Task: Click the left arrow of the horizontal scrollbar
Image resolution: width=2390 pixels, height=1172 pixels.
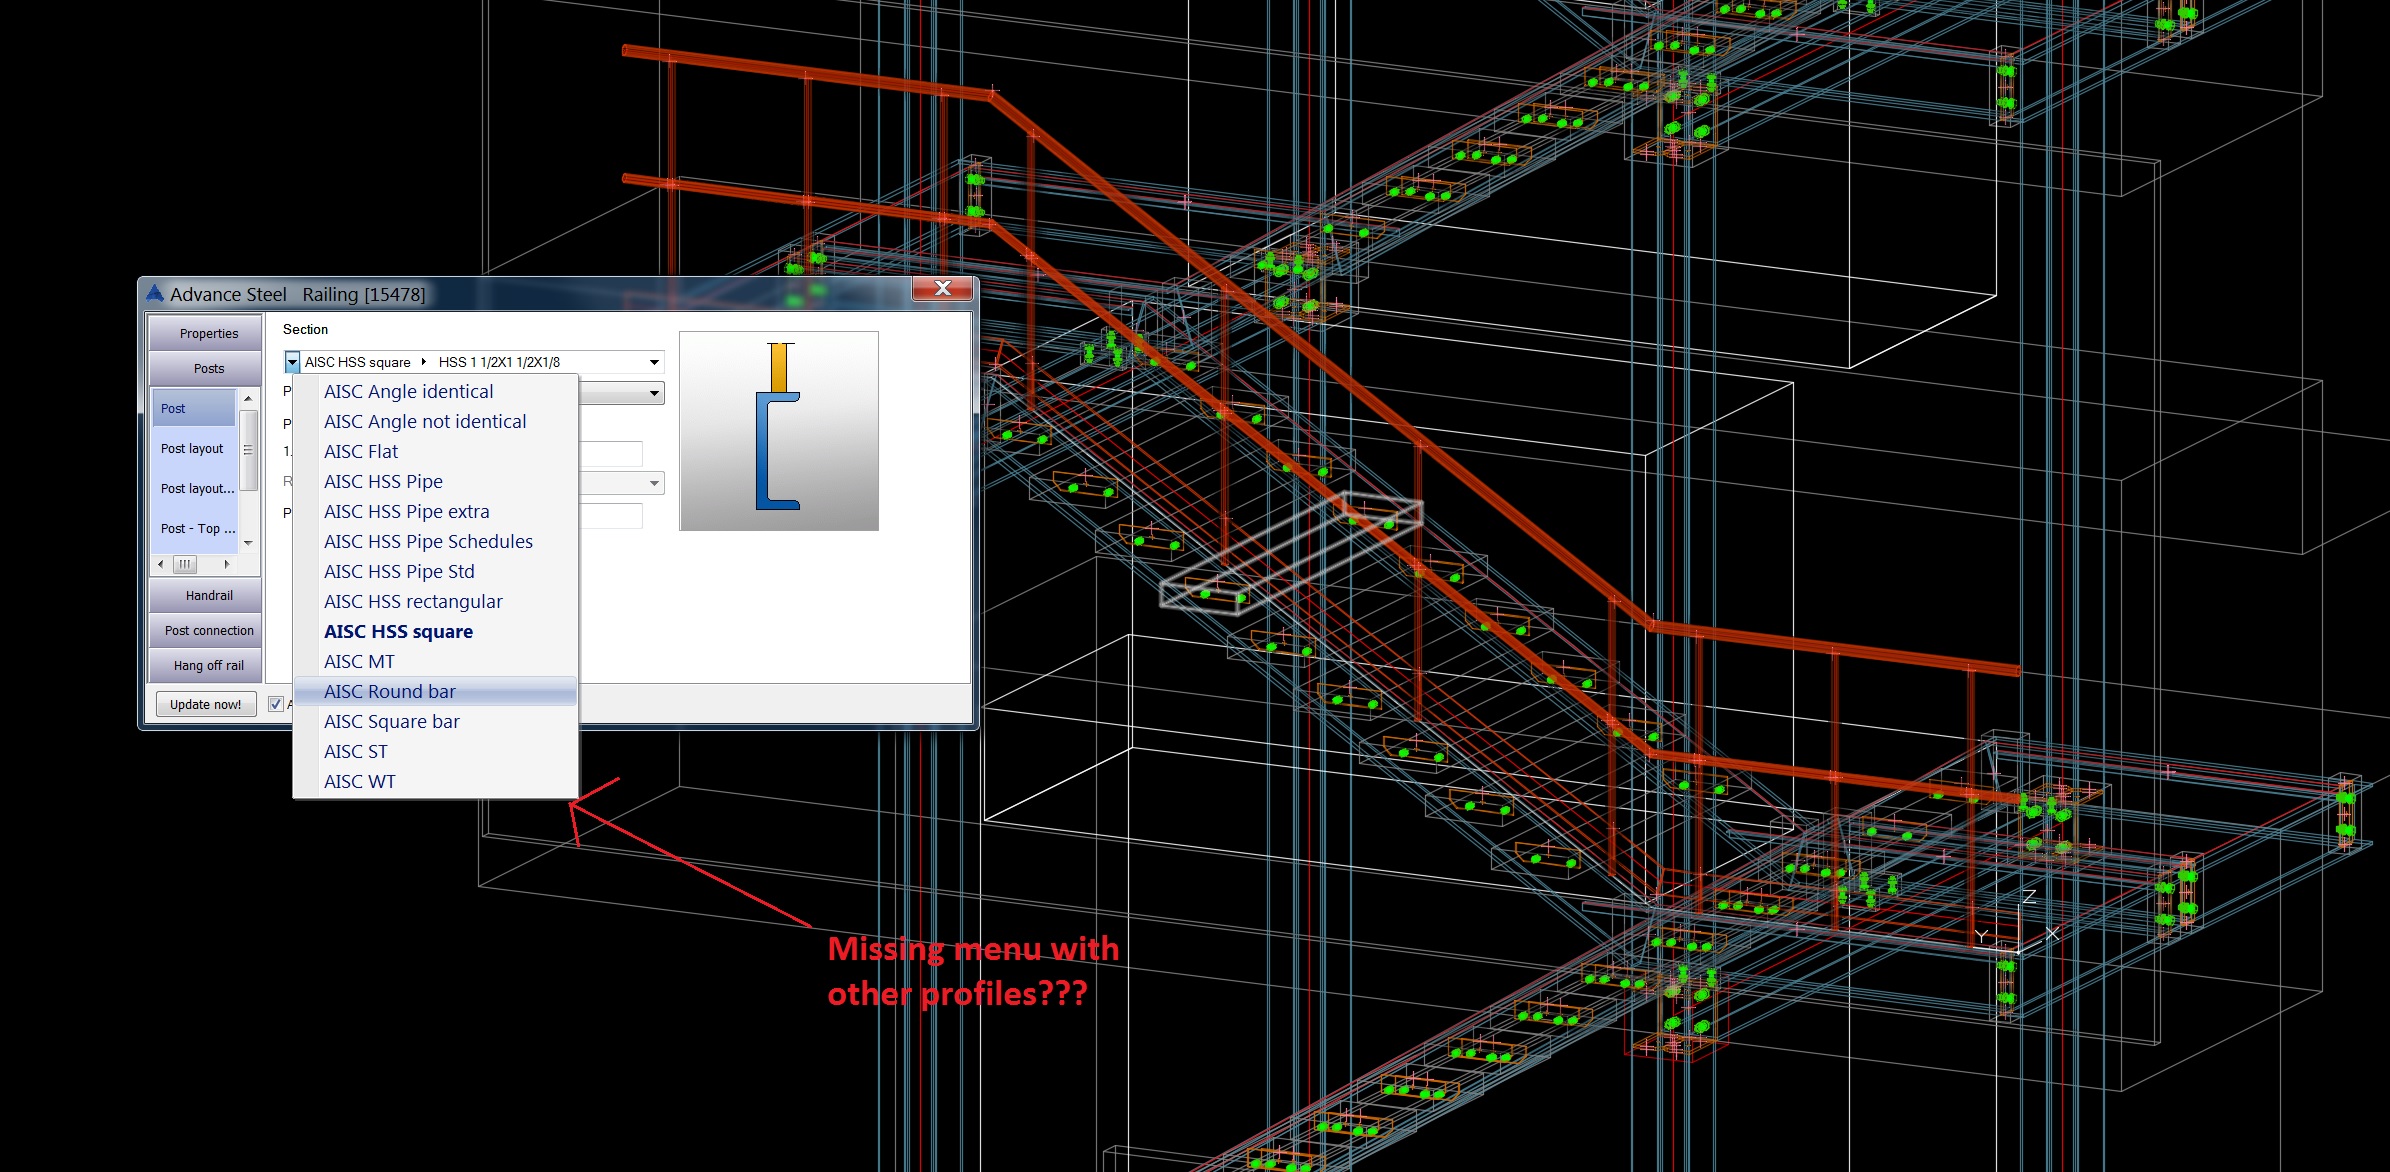Action: 161,564
